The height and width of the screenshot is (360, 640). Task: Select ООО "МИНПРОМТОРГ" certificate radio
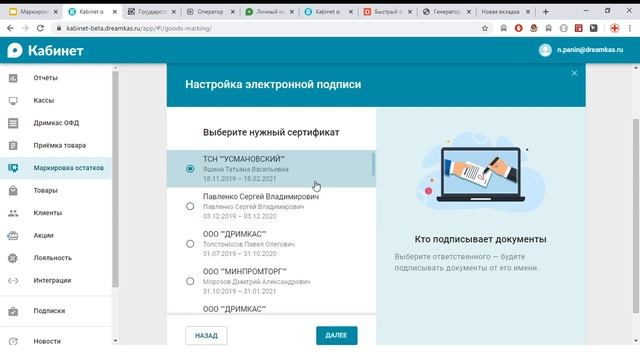(190, 281)
